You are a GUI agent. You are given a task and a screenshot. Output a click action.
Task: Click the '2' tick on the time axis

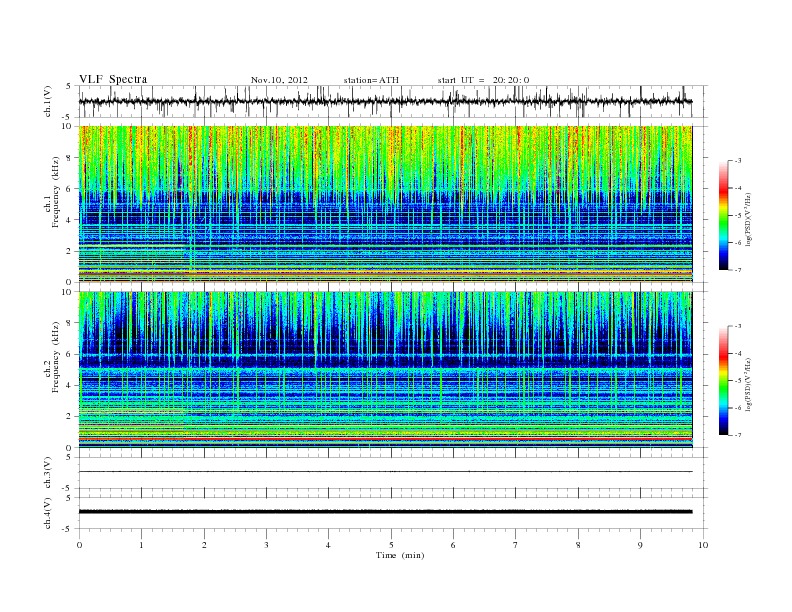(204, 545)
